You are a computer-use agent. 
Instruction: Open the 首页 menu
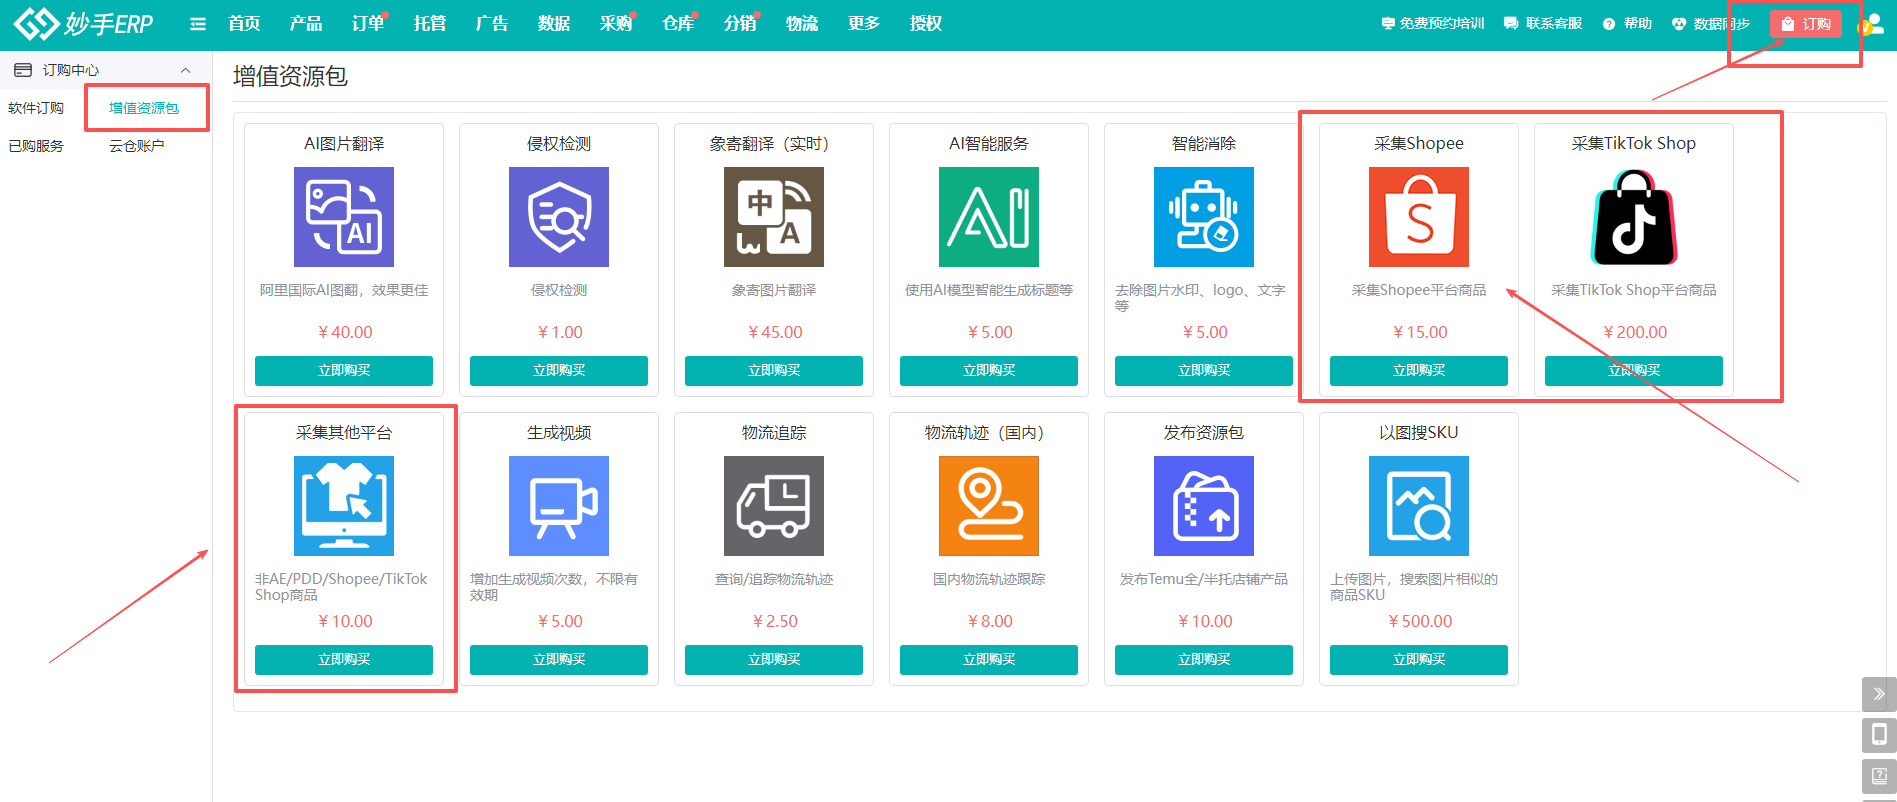[244, 24]
